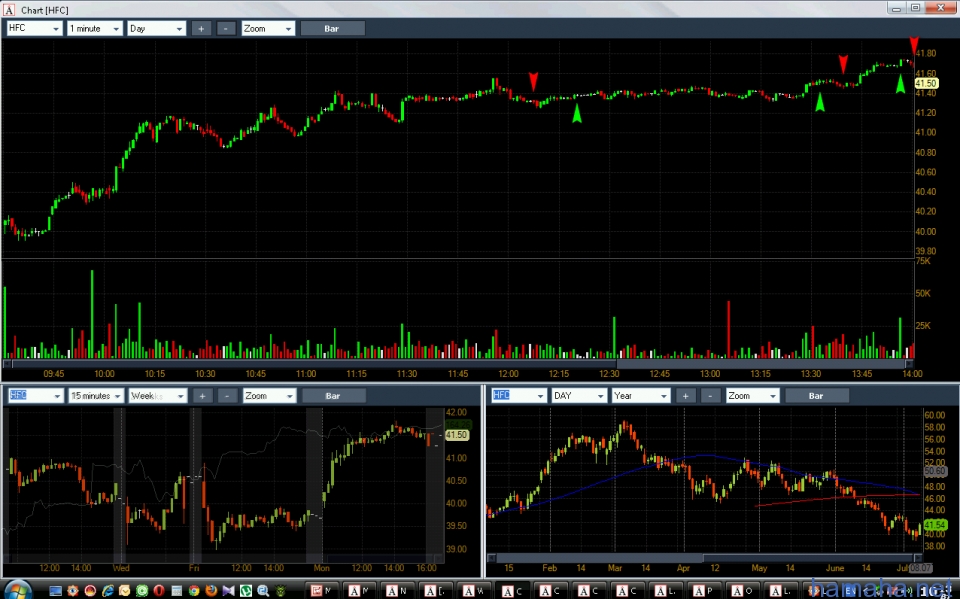
Task: Click the green round @ icon in the quick launch
Action: click(x=142, y=590)
